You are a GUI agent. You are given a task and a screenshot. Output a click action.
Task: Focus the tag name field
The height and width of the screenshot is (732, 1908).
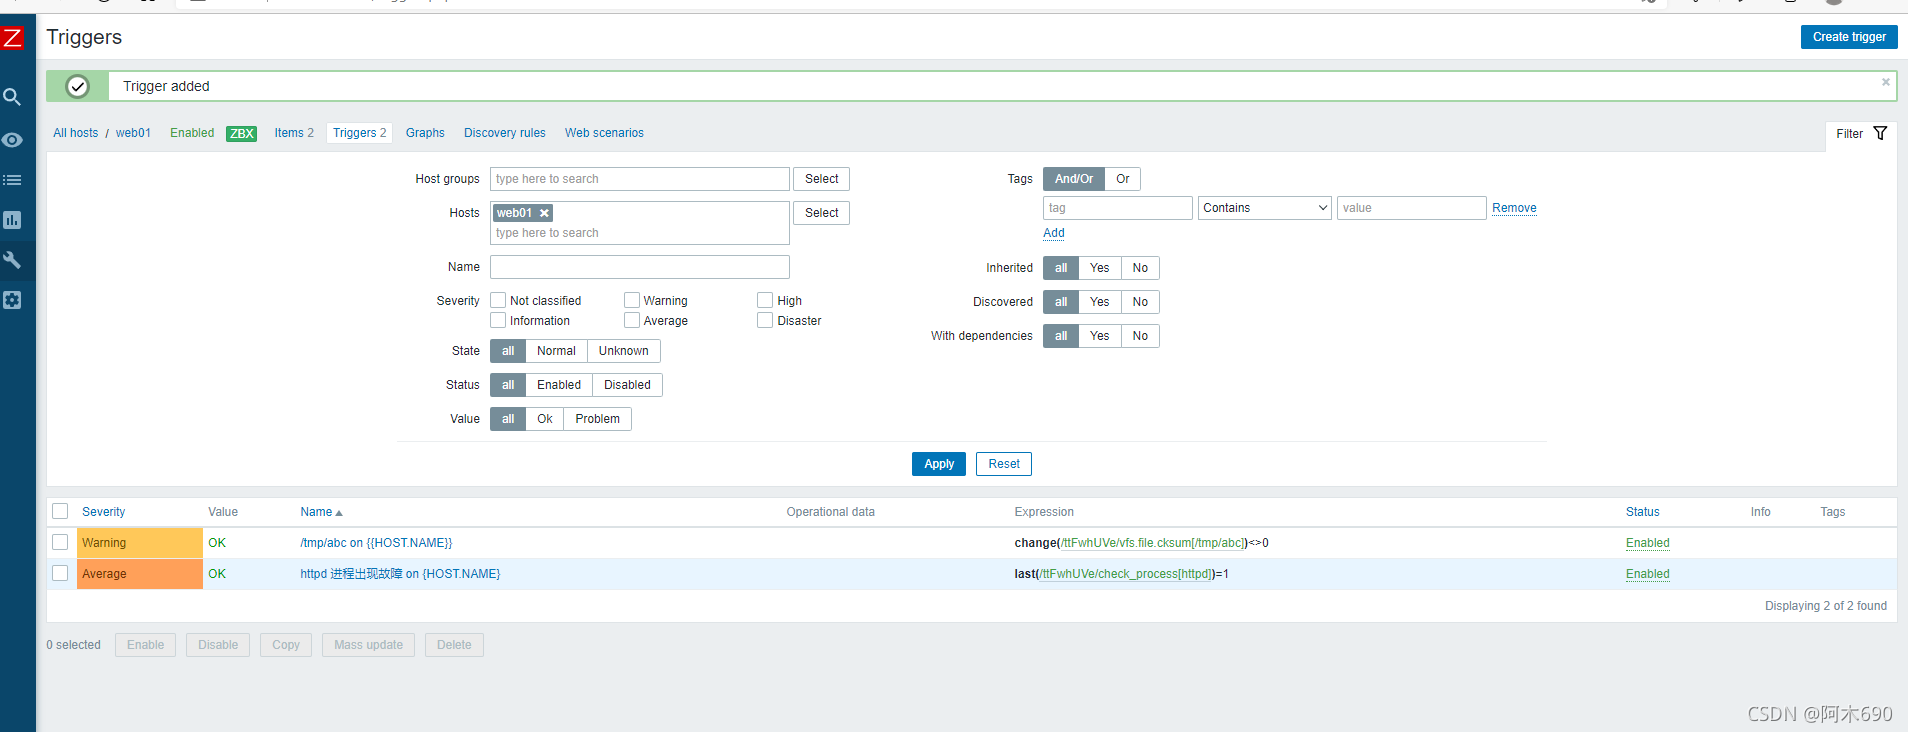(1118, 208)
